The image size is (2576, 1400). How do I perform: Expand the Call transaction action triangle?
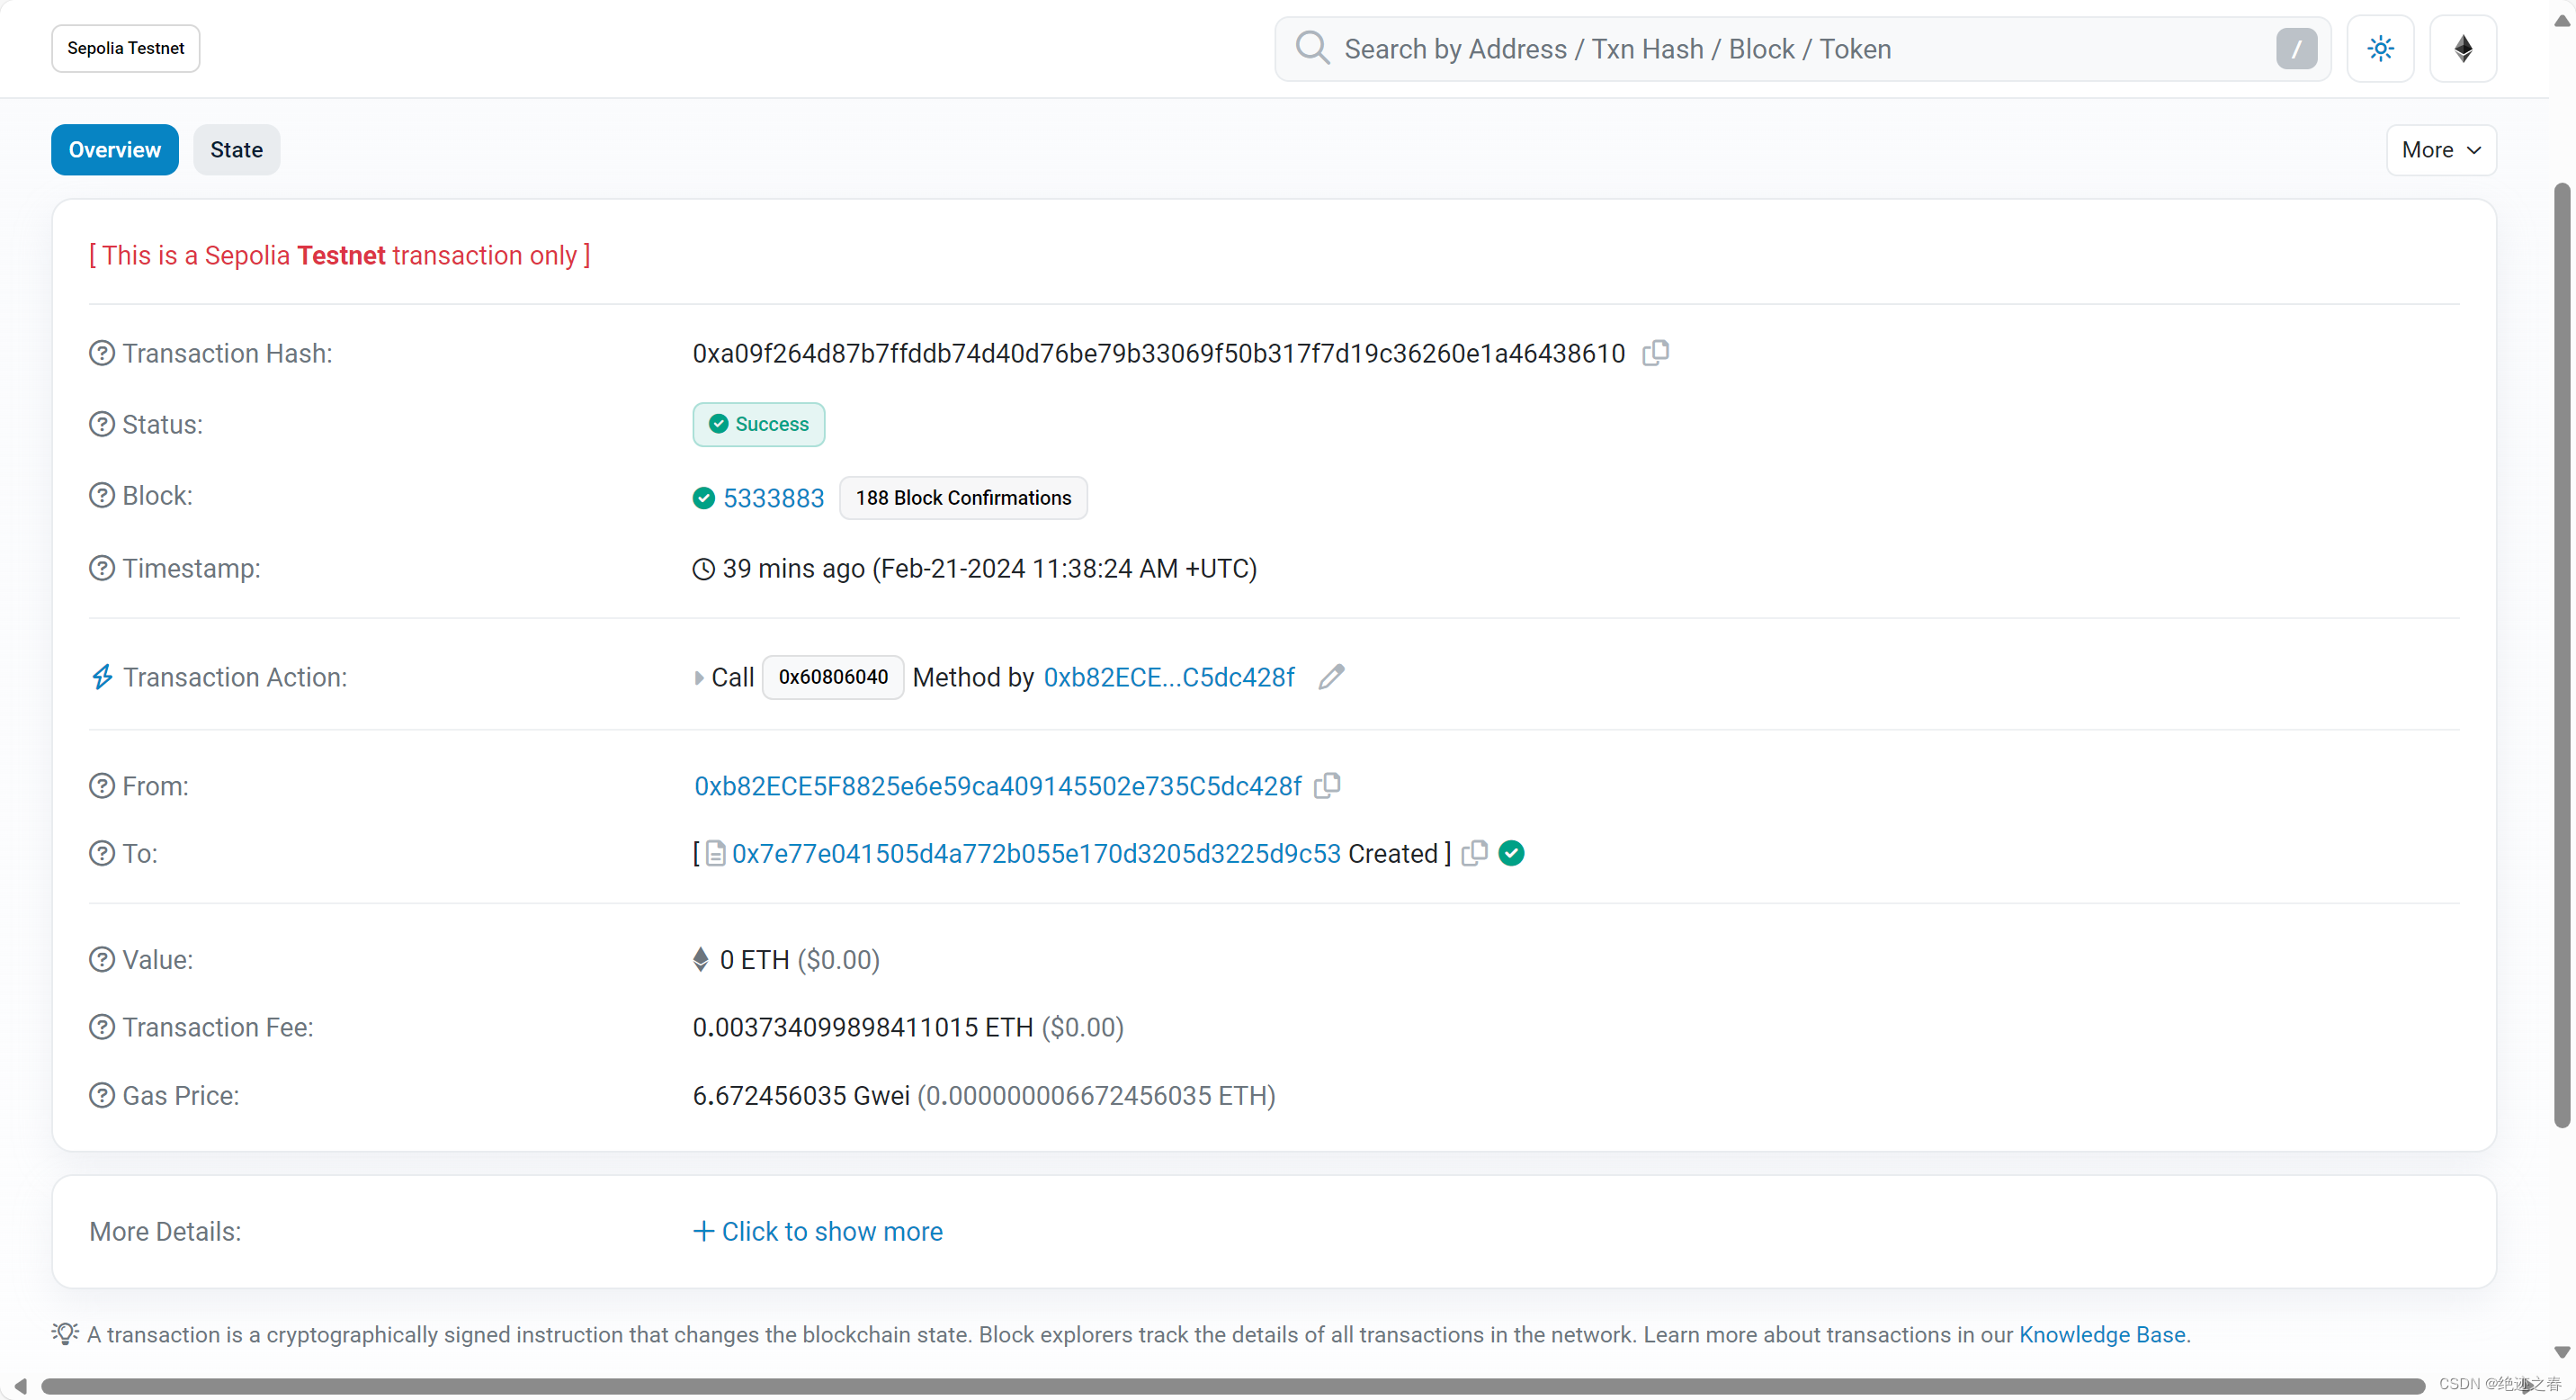pos(699,678)
